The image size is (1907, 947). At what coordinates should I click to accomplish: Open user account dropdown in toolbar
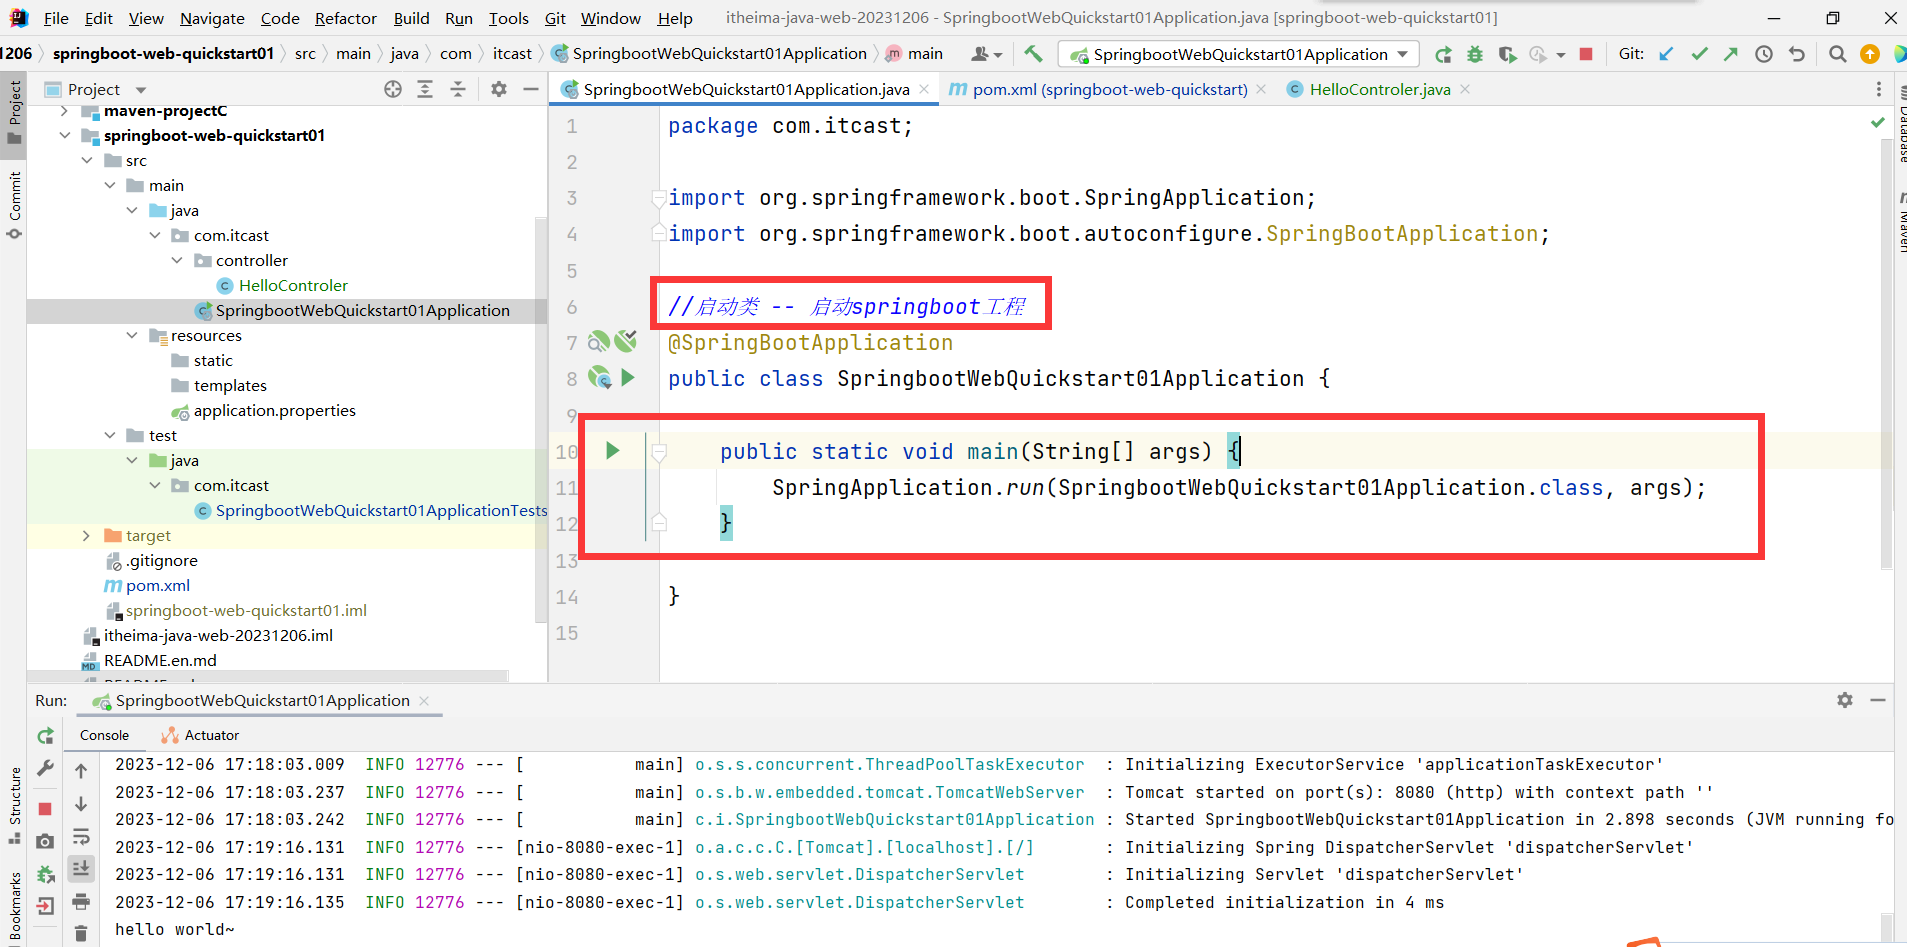click(x=986, y=54)
